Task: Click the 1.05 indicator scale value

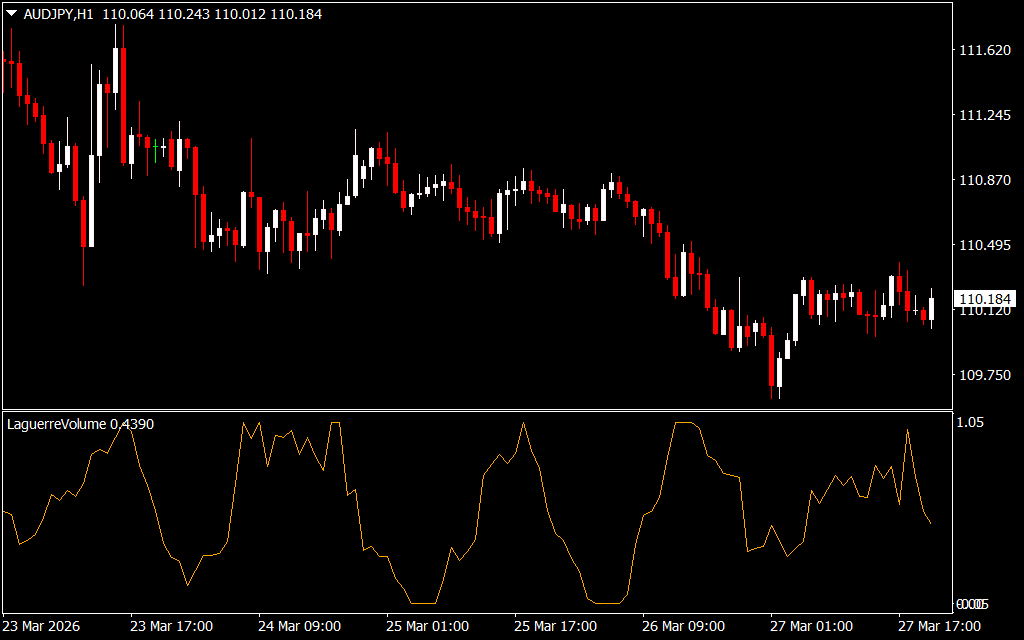Action: (971, 423)
